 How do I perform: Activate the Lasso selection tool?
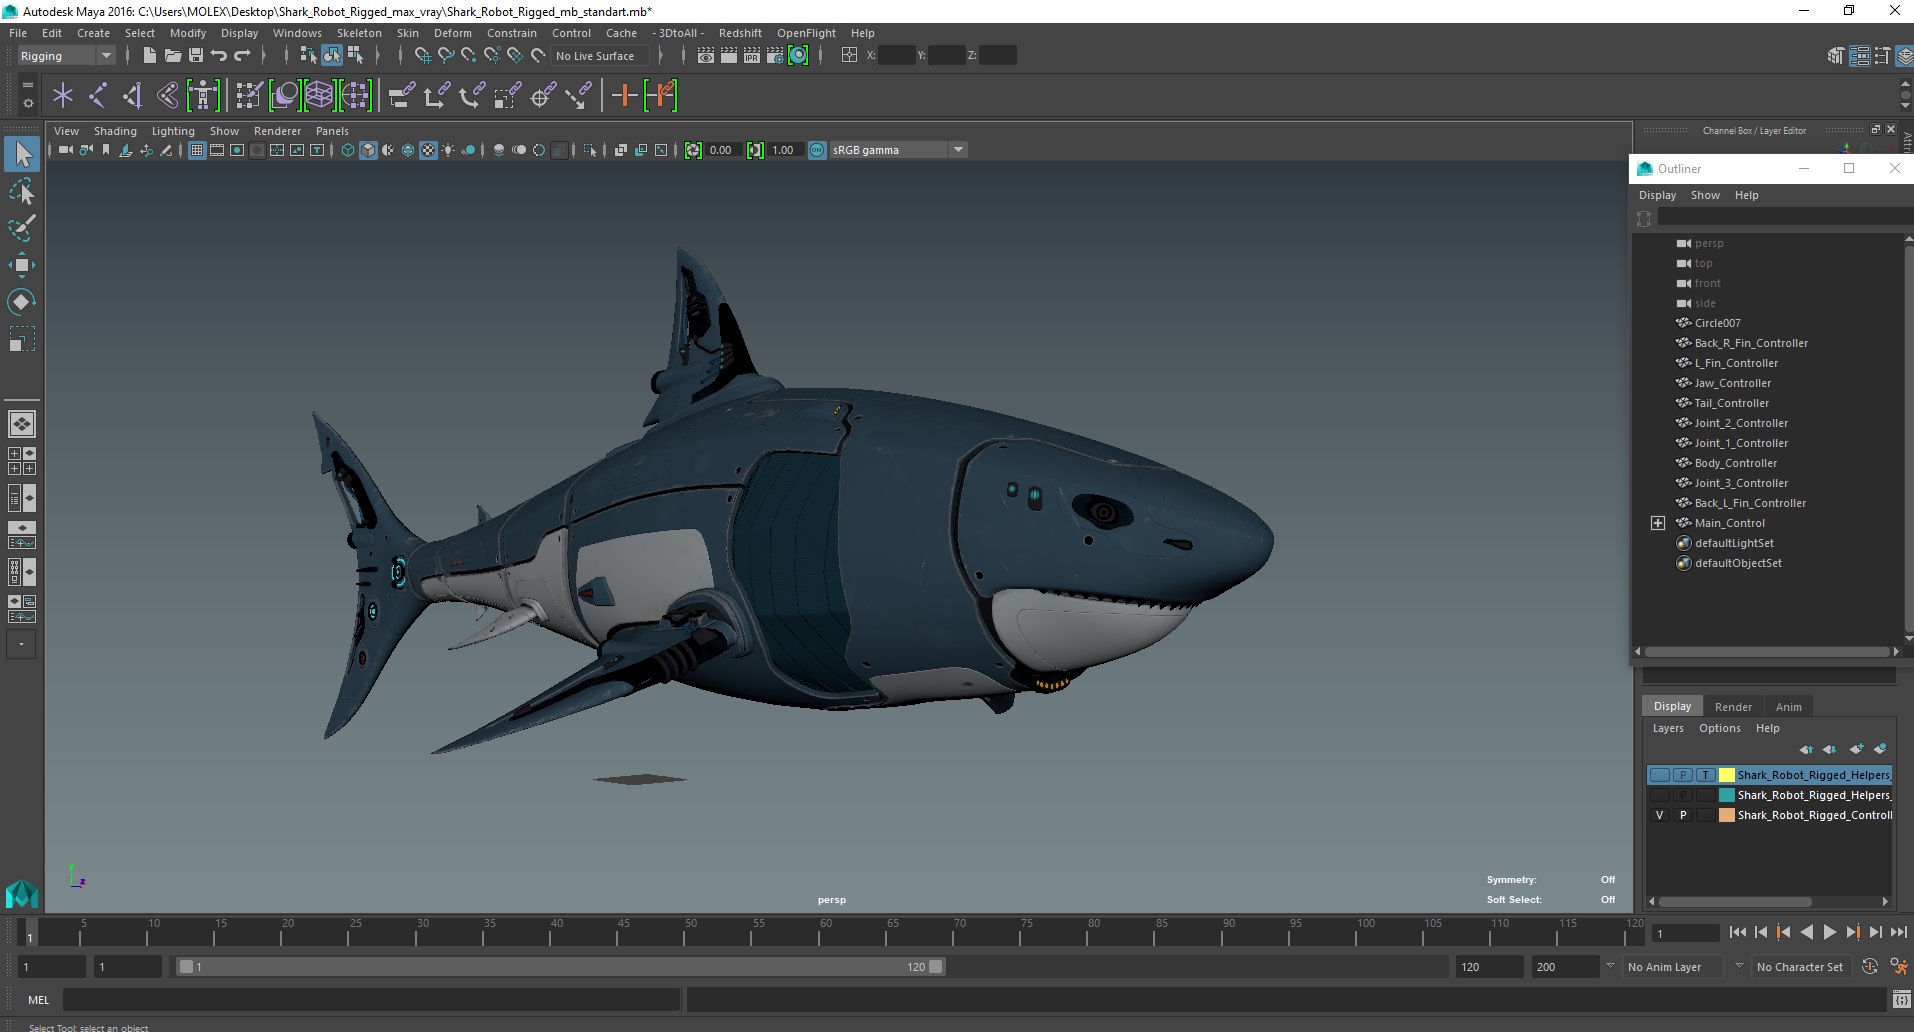pyautogui.click(x=22, y=191)
